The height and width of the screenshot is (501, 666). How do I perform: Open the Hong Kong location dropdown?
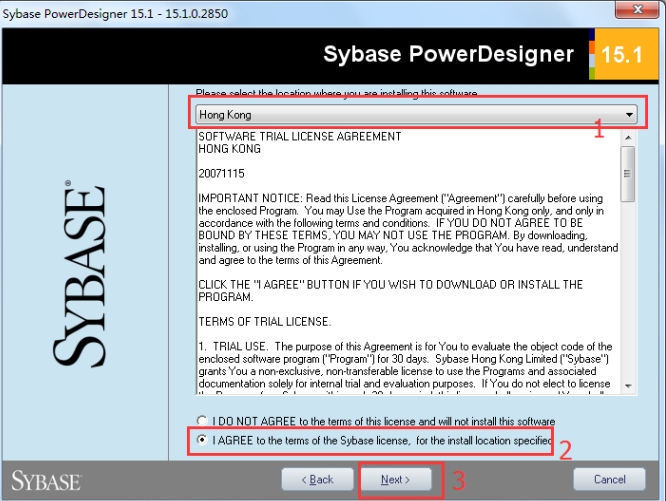(x=416, y=114)
